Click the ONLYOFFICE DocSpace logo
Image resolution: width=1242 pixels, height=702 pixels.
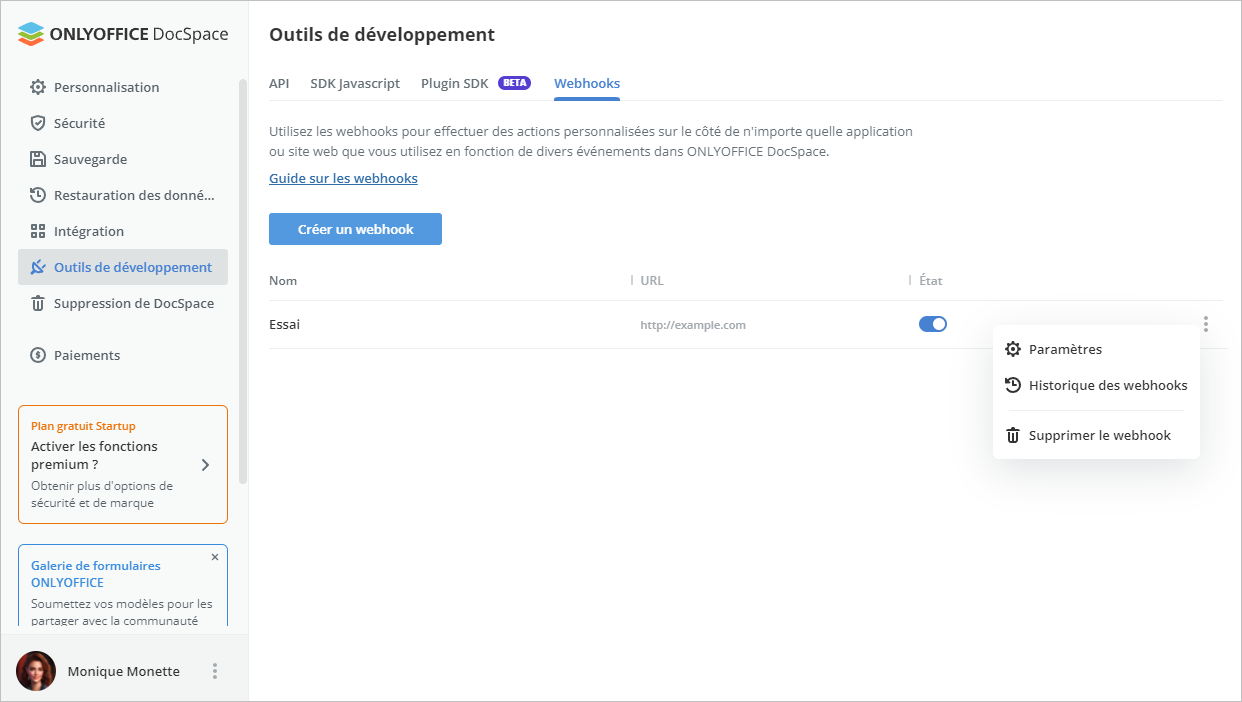[123, 34]
